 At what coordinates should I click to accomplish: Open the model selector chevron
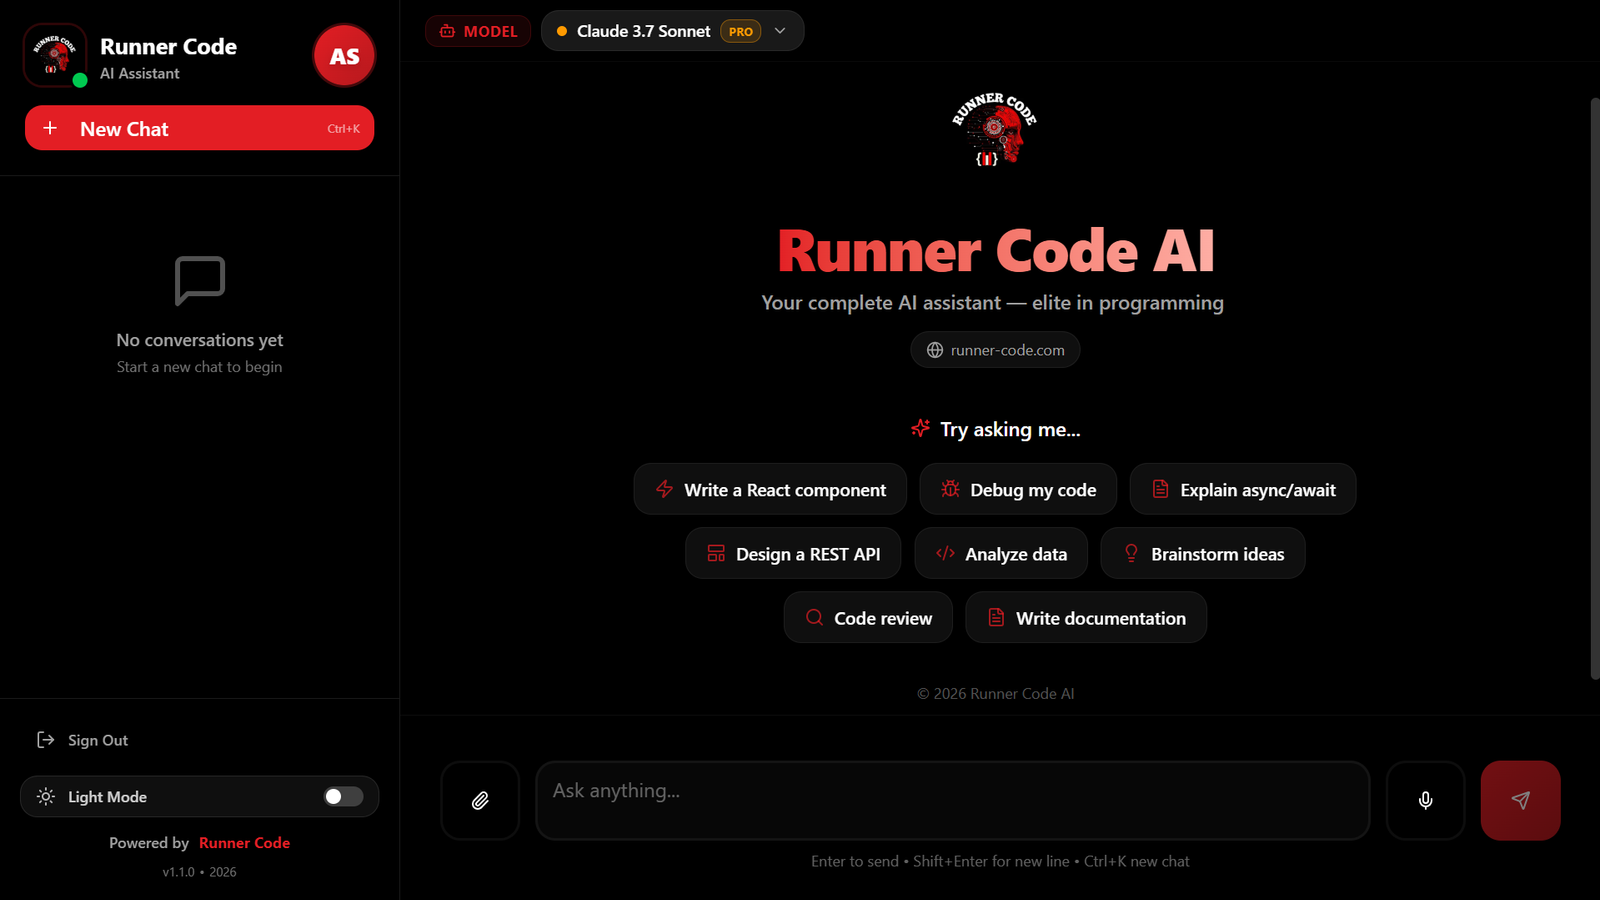tap(780, 31)
